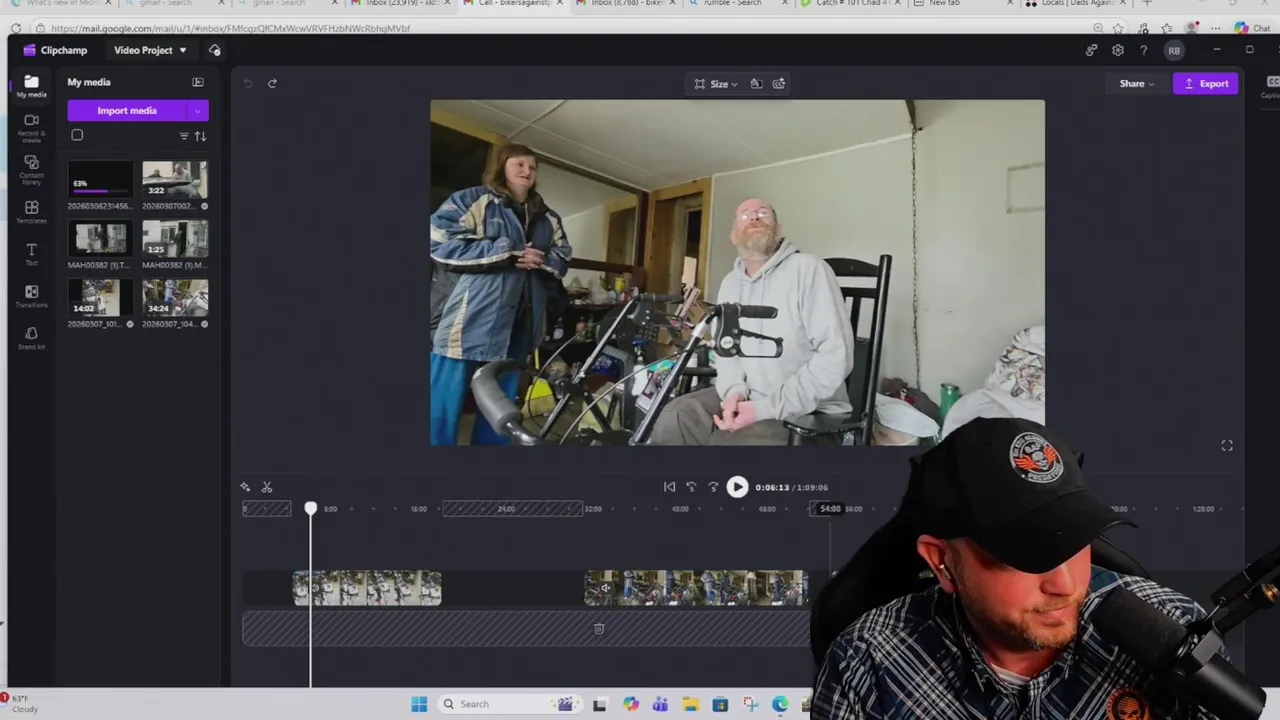The height and width of the screenshot is (720, 1280).
Task: Select the 34:24 media thumbnail
Action: [175, 298]
